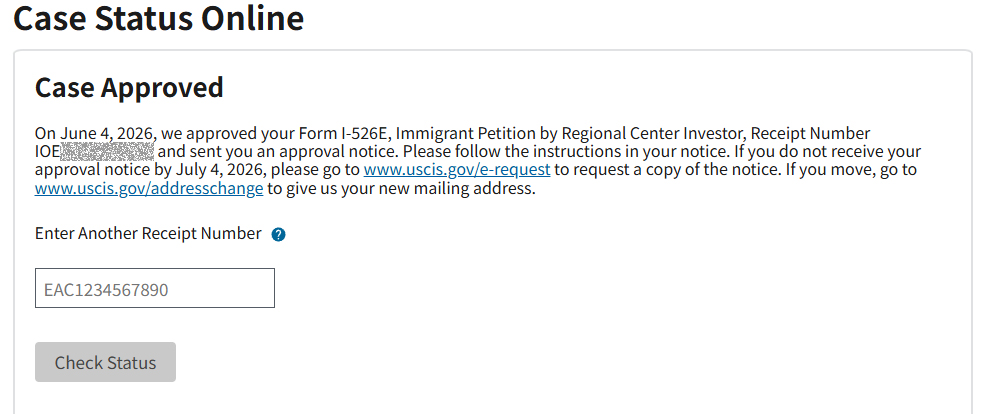Click the Case Status Online page heading
This screenshot has width=996, height=414.
[159, 18]
